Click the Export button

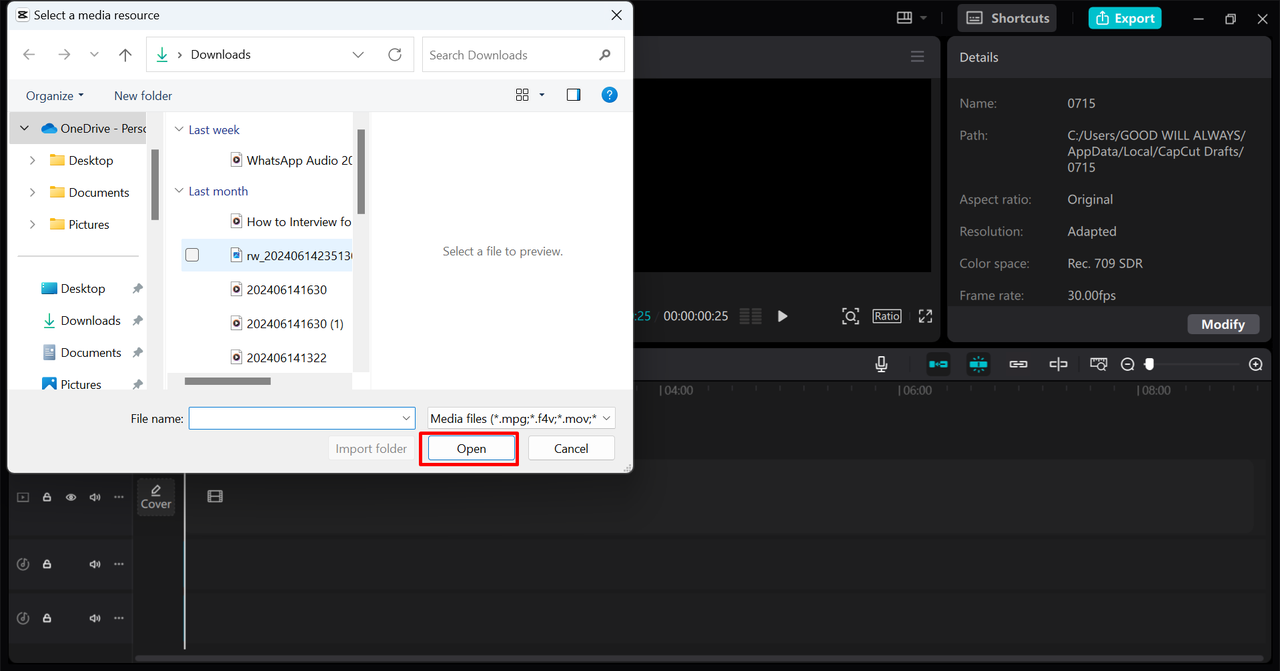coord(1125,18)
